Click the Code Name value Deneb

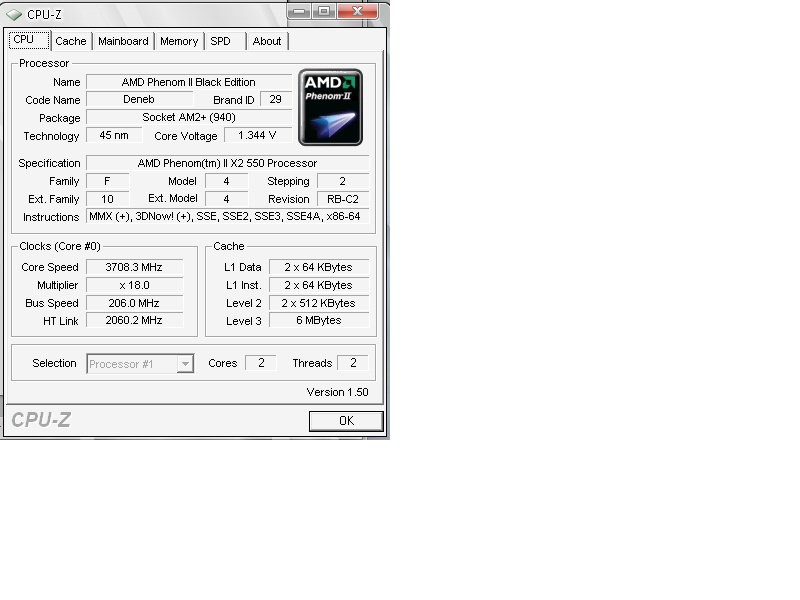tap(139, 99)
